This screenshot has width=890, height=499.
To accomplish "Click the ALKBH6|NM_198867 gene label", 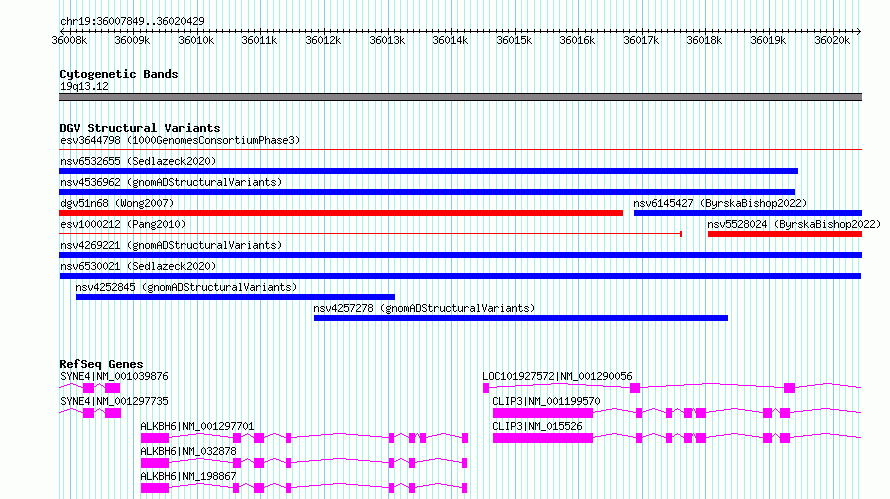I will [x=188, y=476].
